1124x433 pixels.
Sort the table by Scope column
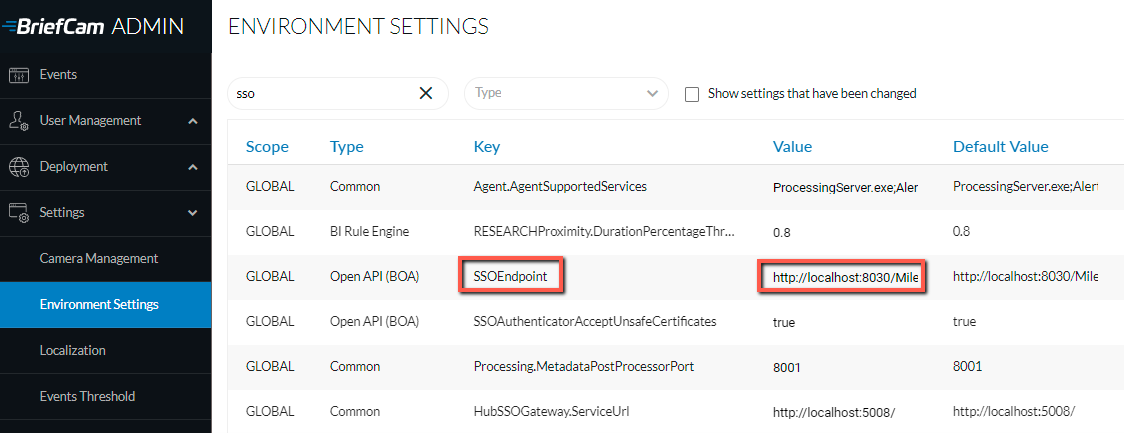pos(267,147)
